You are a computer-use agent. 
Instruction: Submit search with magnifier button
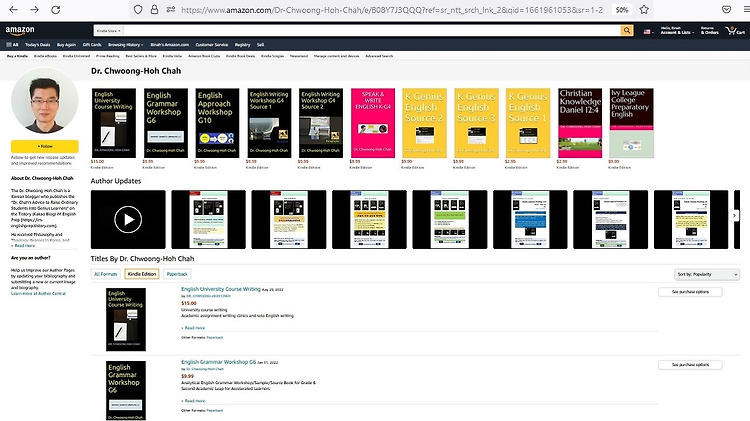627,31
